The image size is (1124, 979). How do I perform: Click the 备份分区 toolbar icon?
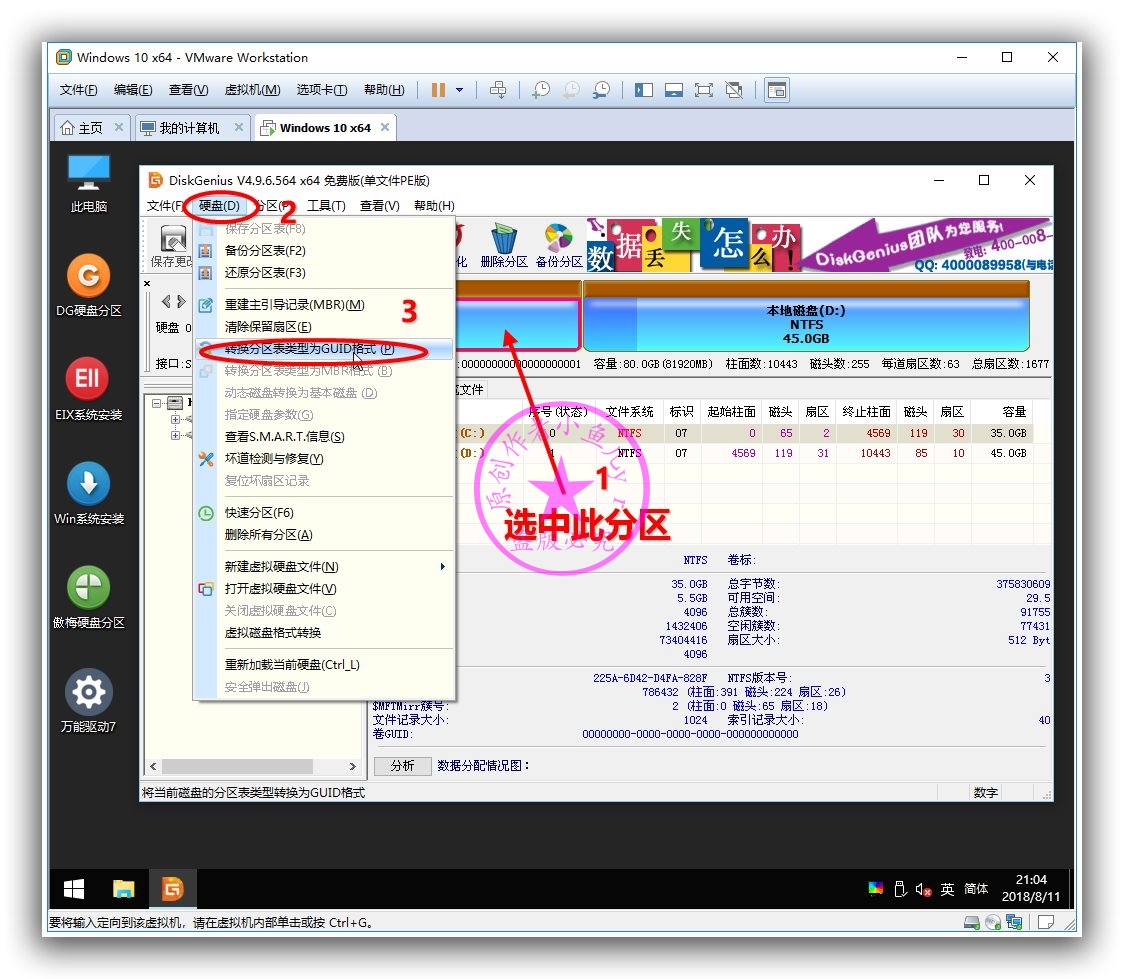(x=557, y=240)
